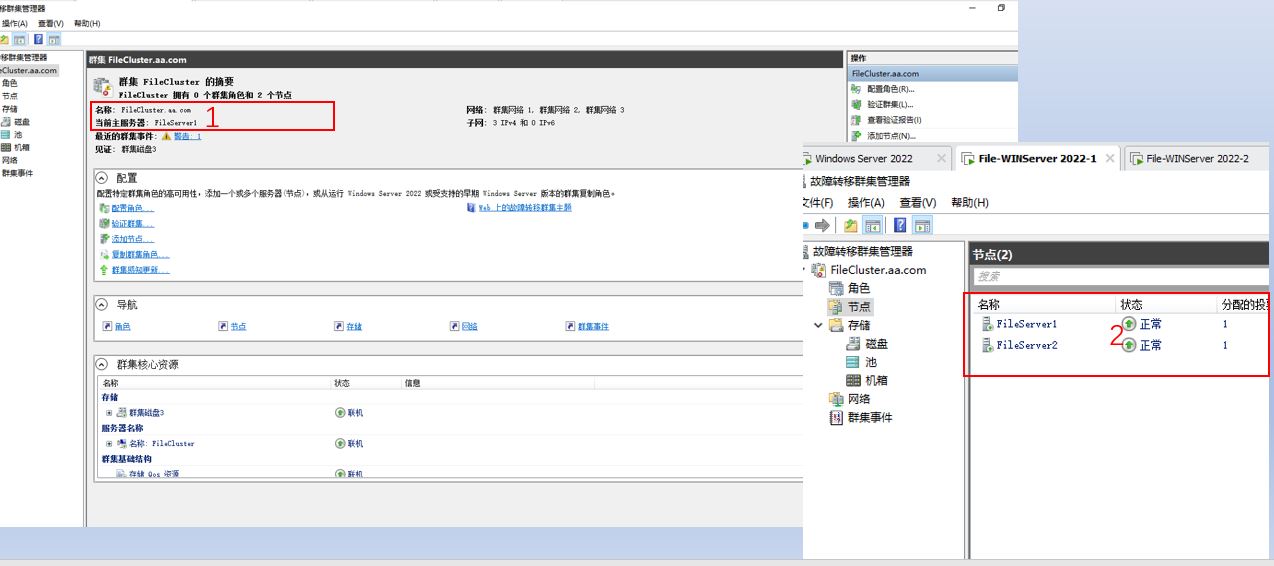1274x566 pixels.
Task: Open the 帮助(H) menu in the front window
Action: pyautogui.click(x=970, y=203)
